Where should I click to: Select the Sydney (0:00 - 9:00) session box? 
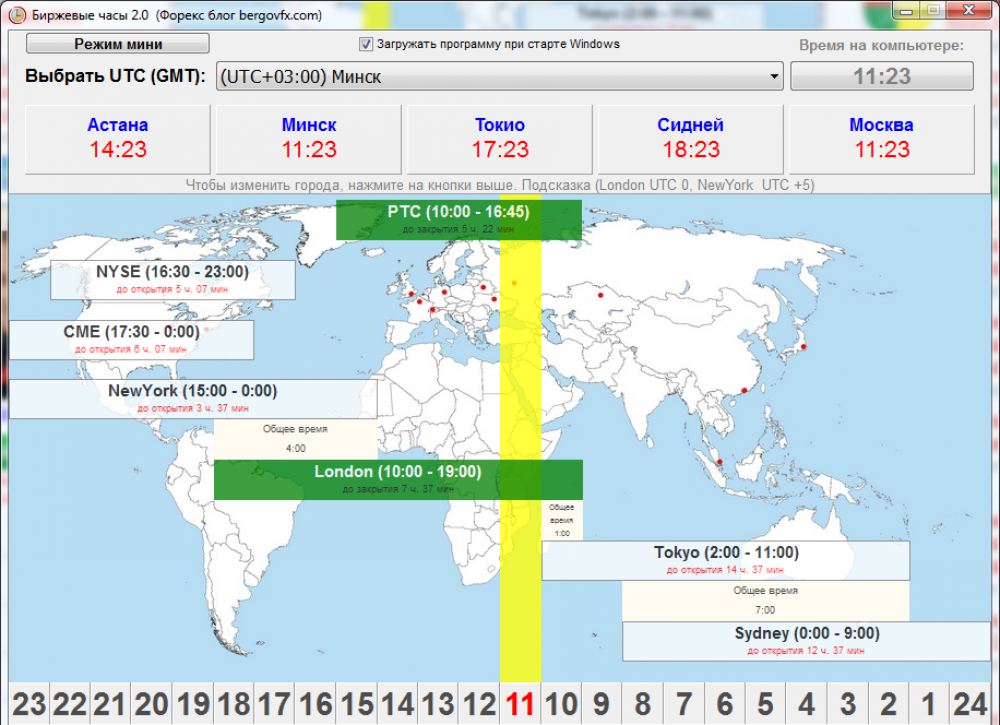(x=807, y=641)
